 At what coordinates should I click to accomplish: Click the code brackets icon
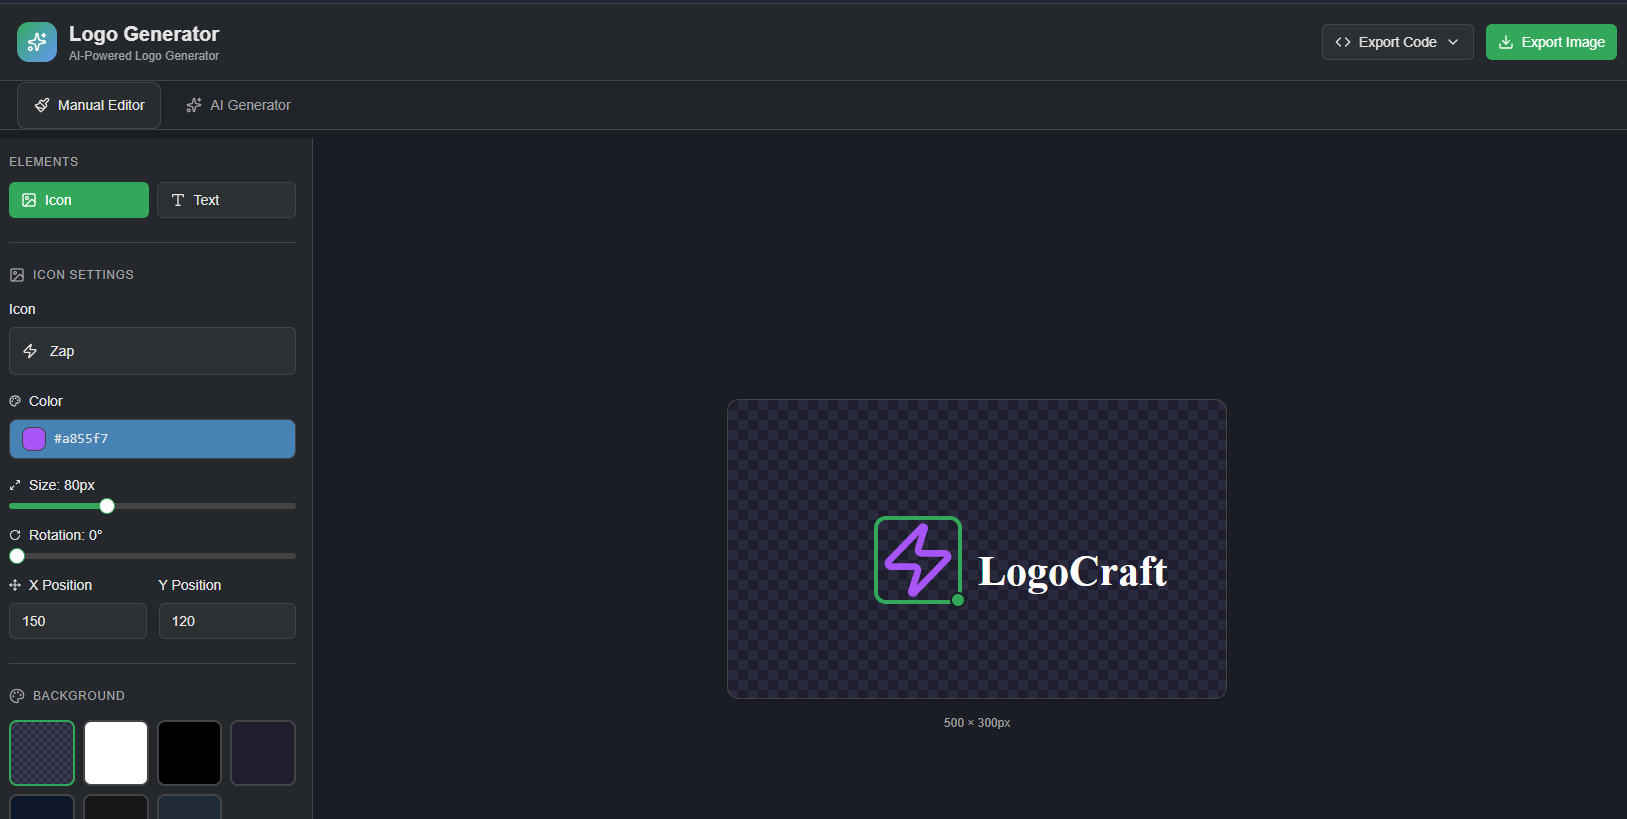pos(1343,42)
